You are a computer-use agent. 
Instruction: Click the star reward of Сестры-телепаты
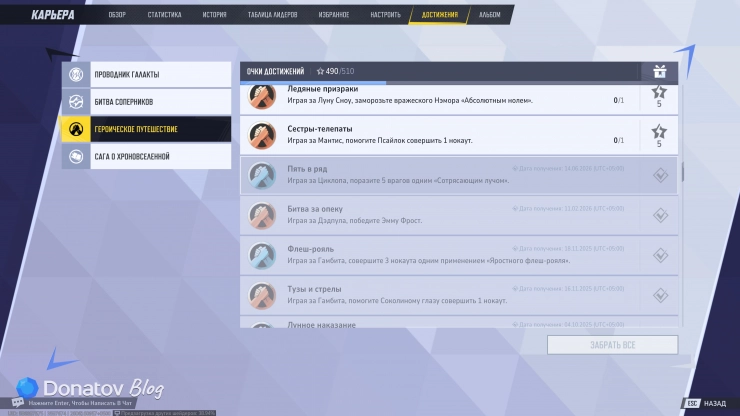[659, 136]
